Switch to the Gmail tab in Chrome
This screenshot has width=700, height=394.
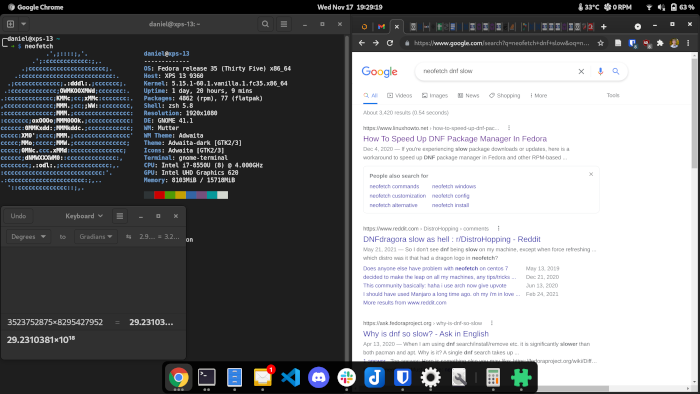coord(381,27)
